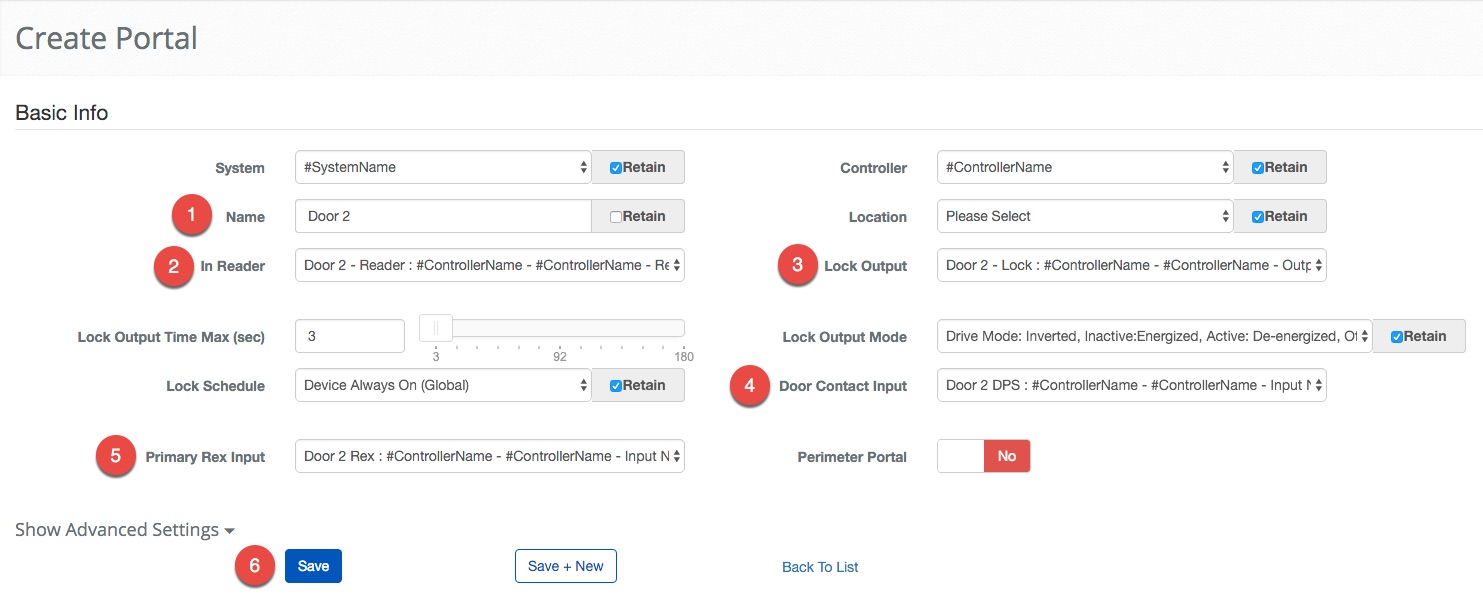Viewport: 1483px width, 610px height.
Task: Click the red step 6 badge
Action: tap(254, 566)
